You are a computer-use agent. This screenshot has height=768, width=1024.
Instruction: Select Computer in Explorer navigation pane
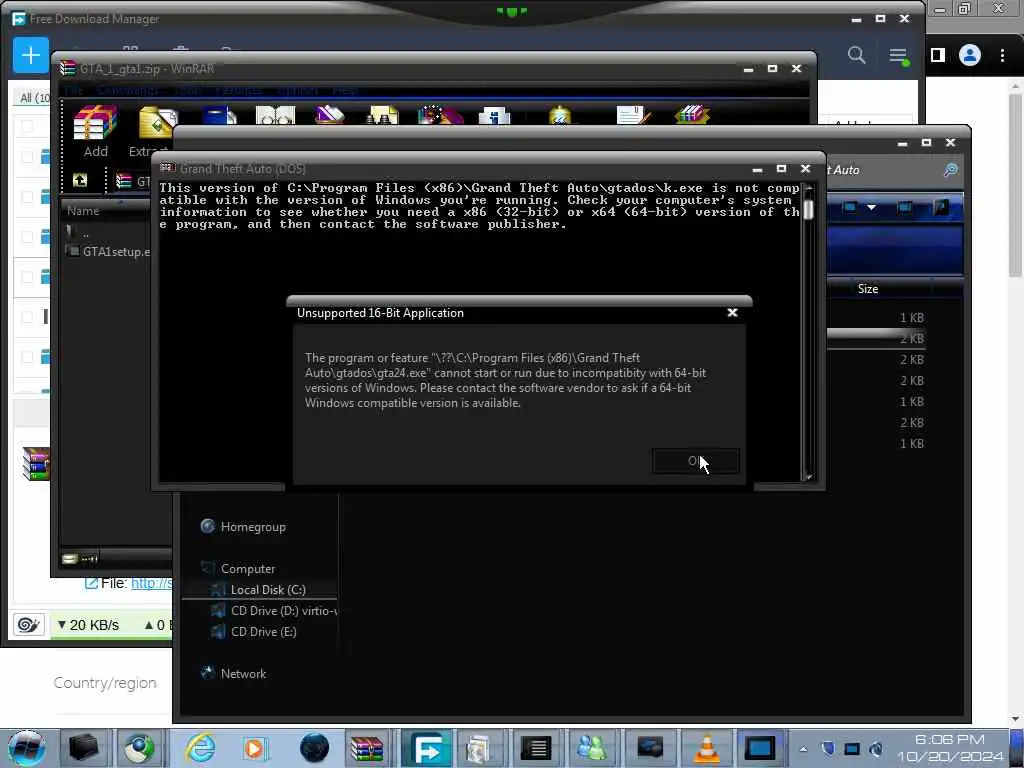point(248,569)
